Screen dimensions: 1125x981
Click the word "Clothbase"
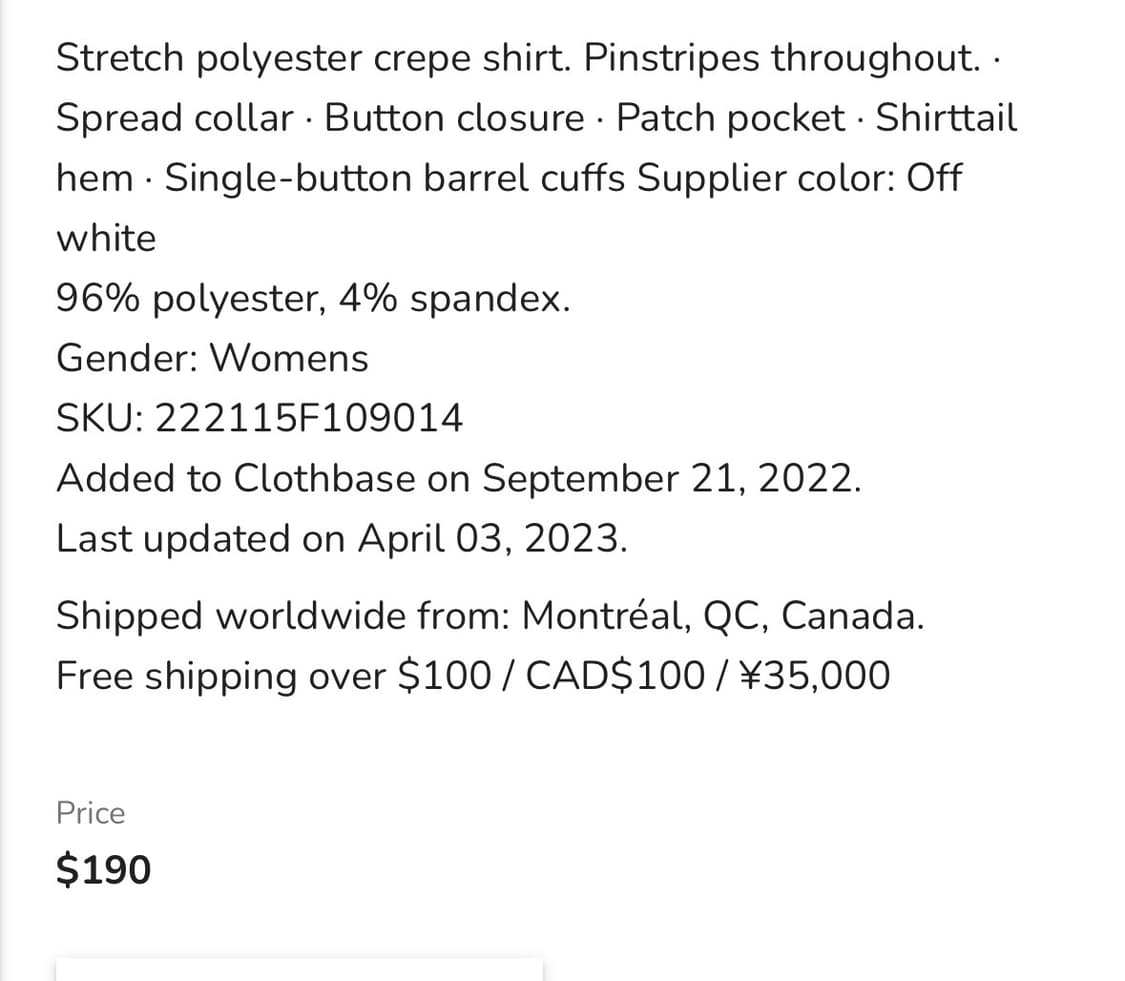point(324,478)
